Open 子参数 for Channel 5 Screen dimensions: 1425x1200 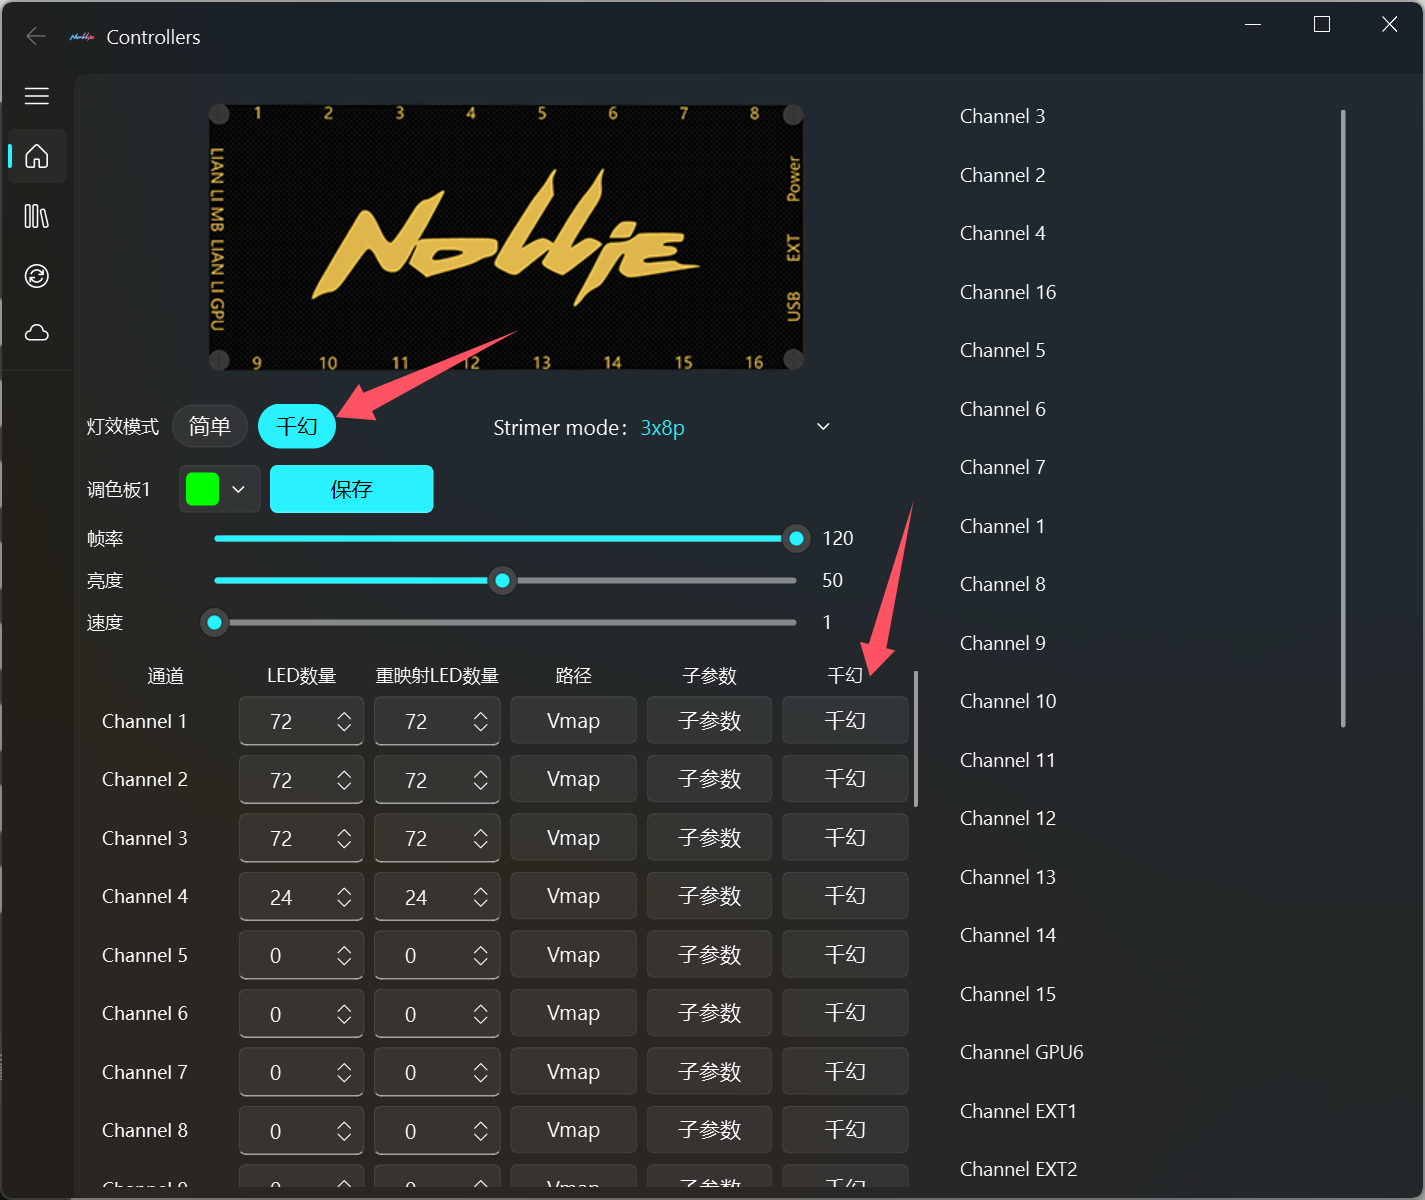709,955
